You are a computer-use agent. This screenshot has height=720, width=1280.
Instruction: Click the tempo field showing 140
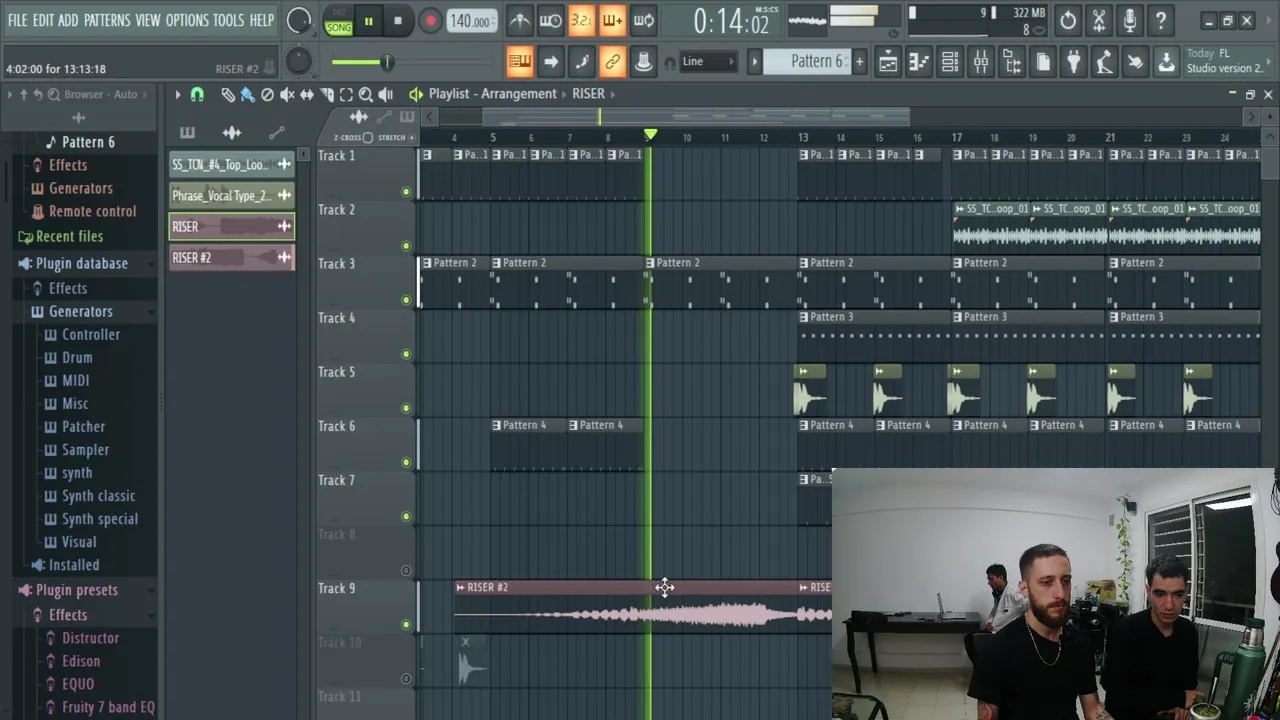pos(470,21)
